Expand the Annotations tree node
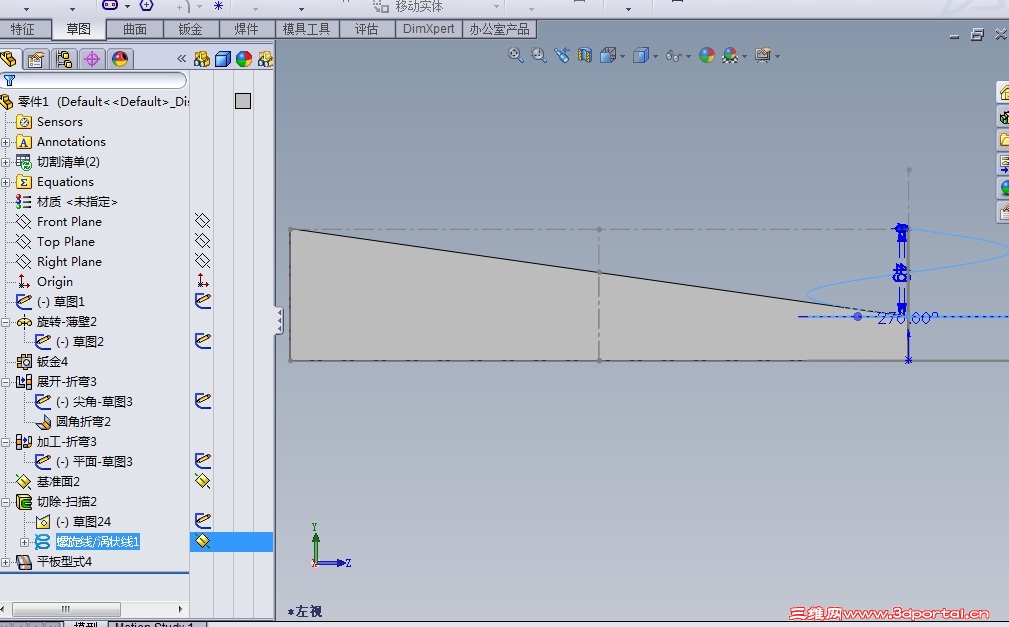 click(x=5, y=142)
